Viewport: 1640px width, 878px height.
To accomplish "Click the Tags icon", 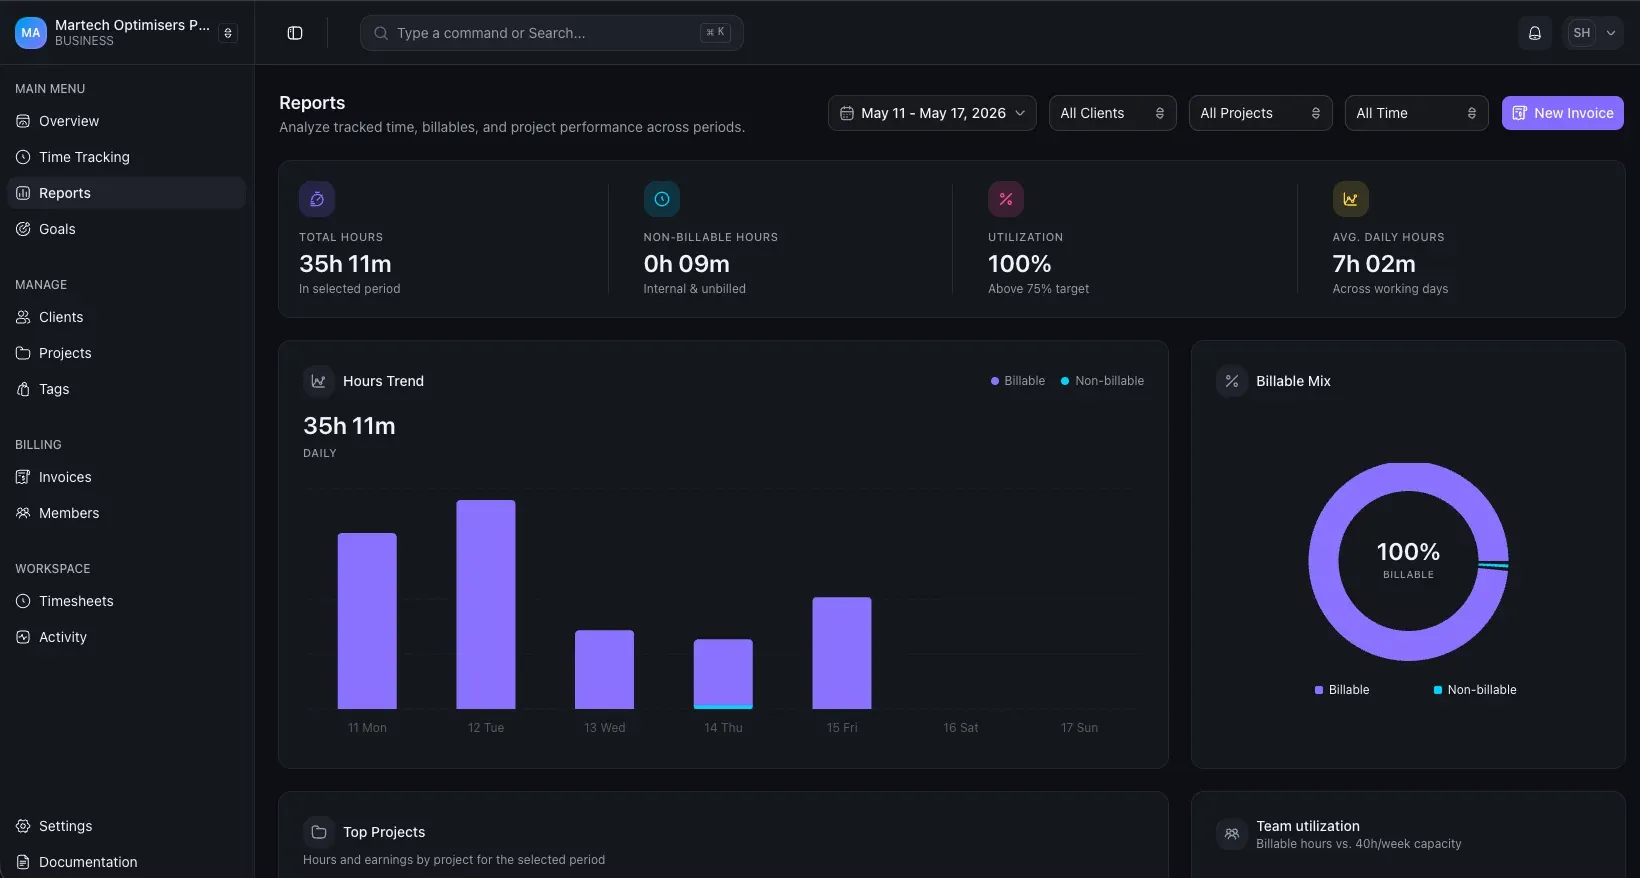I will [23, 389].
